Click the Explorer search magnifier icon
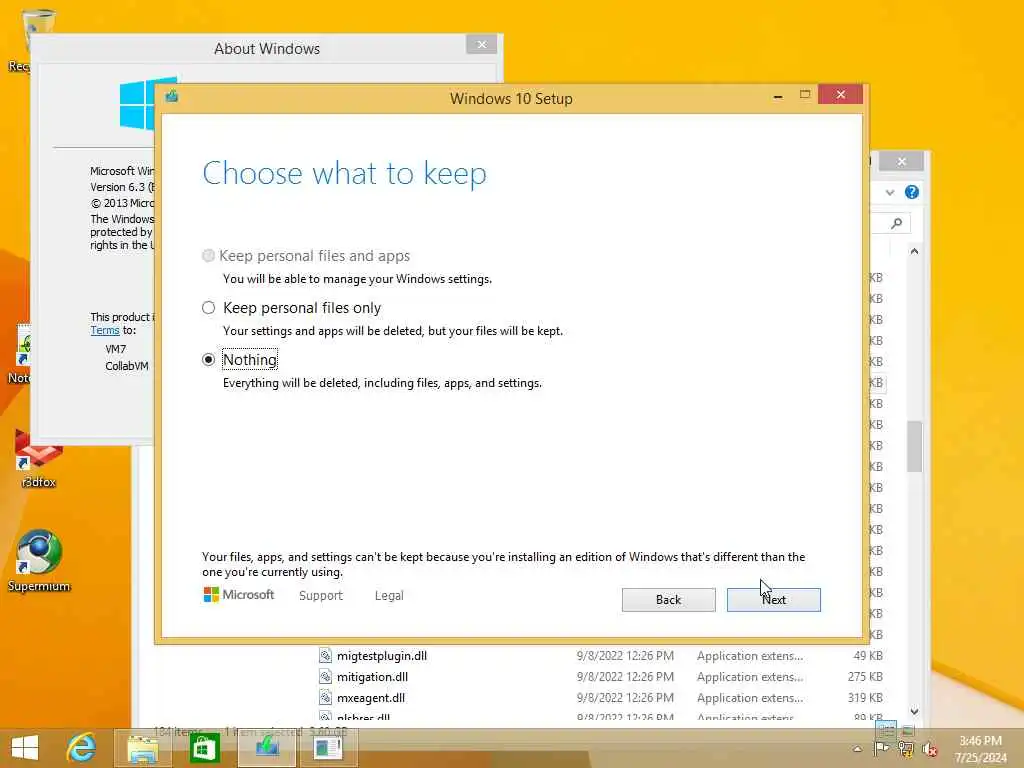Image resolution: width=1024 pixels, height=768 pixels. [897, 223]
